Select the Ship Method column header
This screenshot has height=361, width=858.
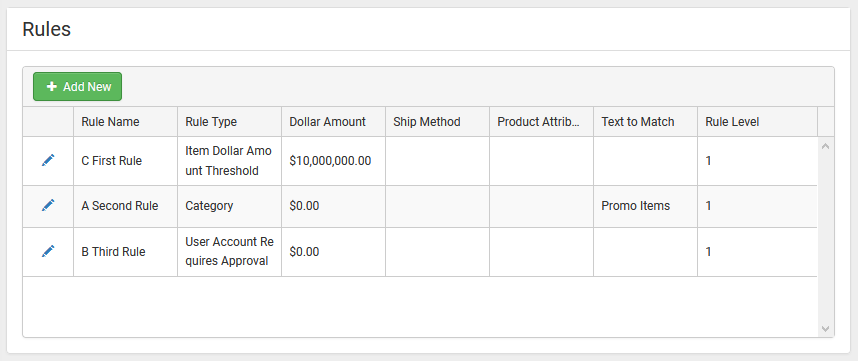click(x=437, y=121)
